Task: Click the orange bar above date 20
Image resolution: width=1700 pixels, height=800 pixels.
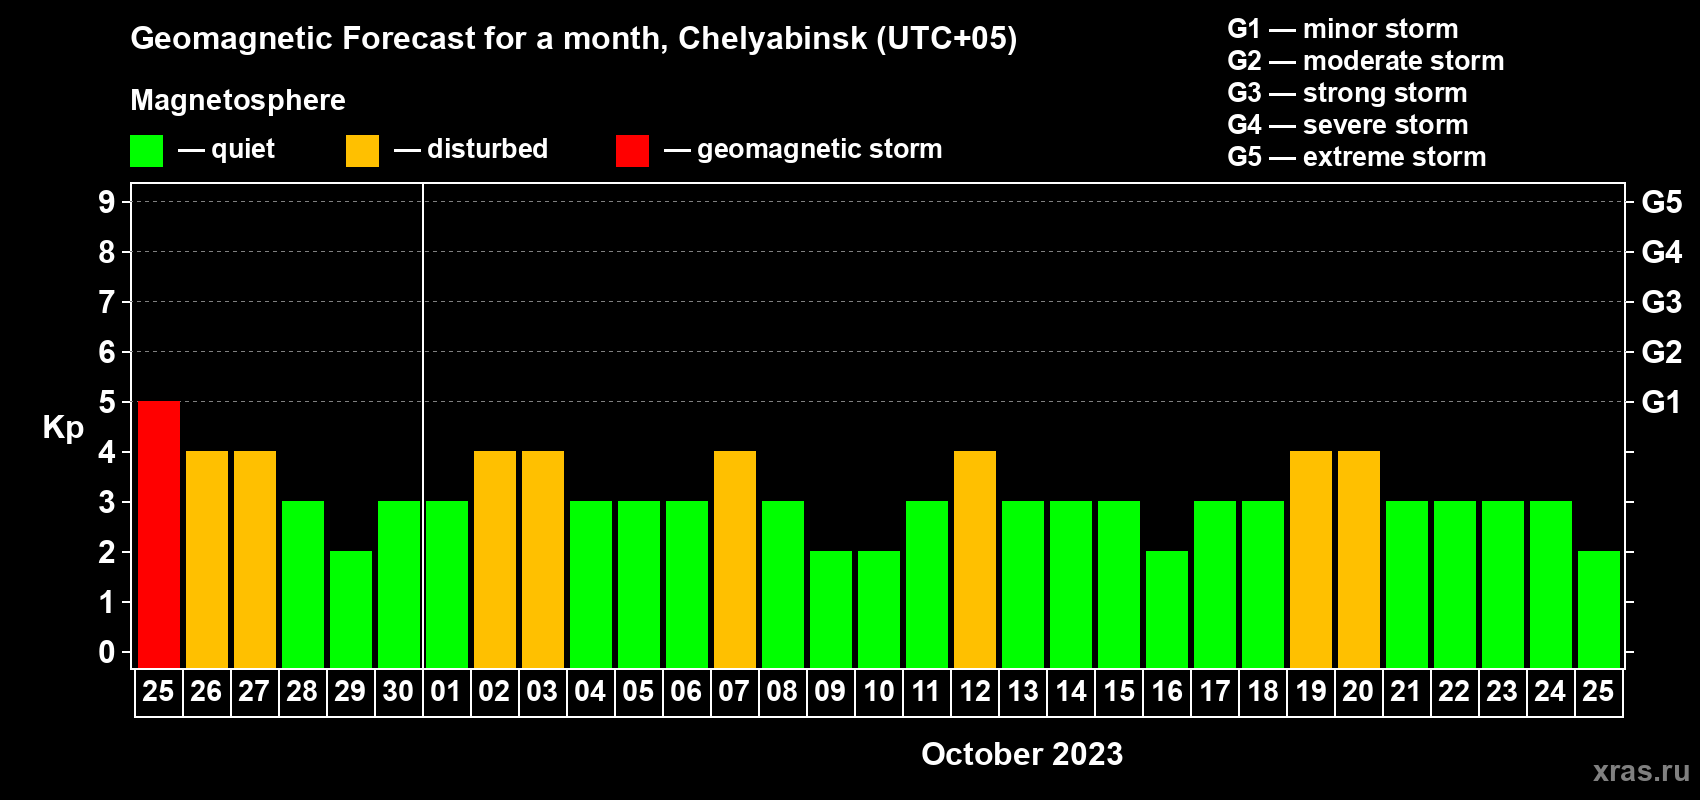Action: 1359,559
